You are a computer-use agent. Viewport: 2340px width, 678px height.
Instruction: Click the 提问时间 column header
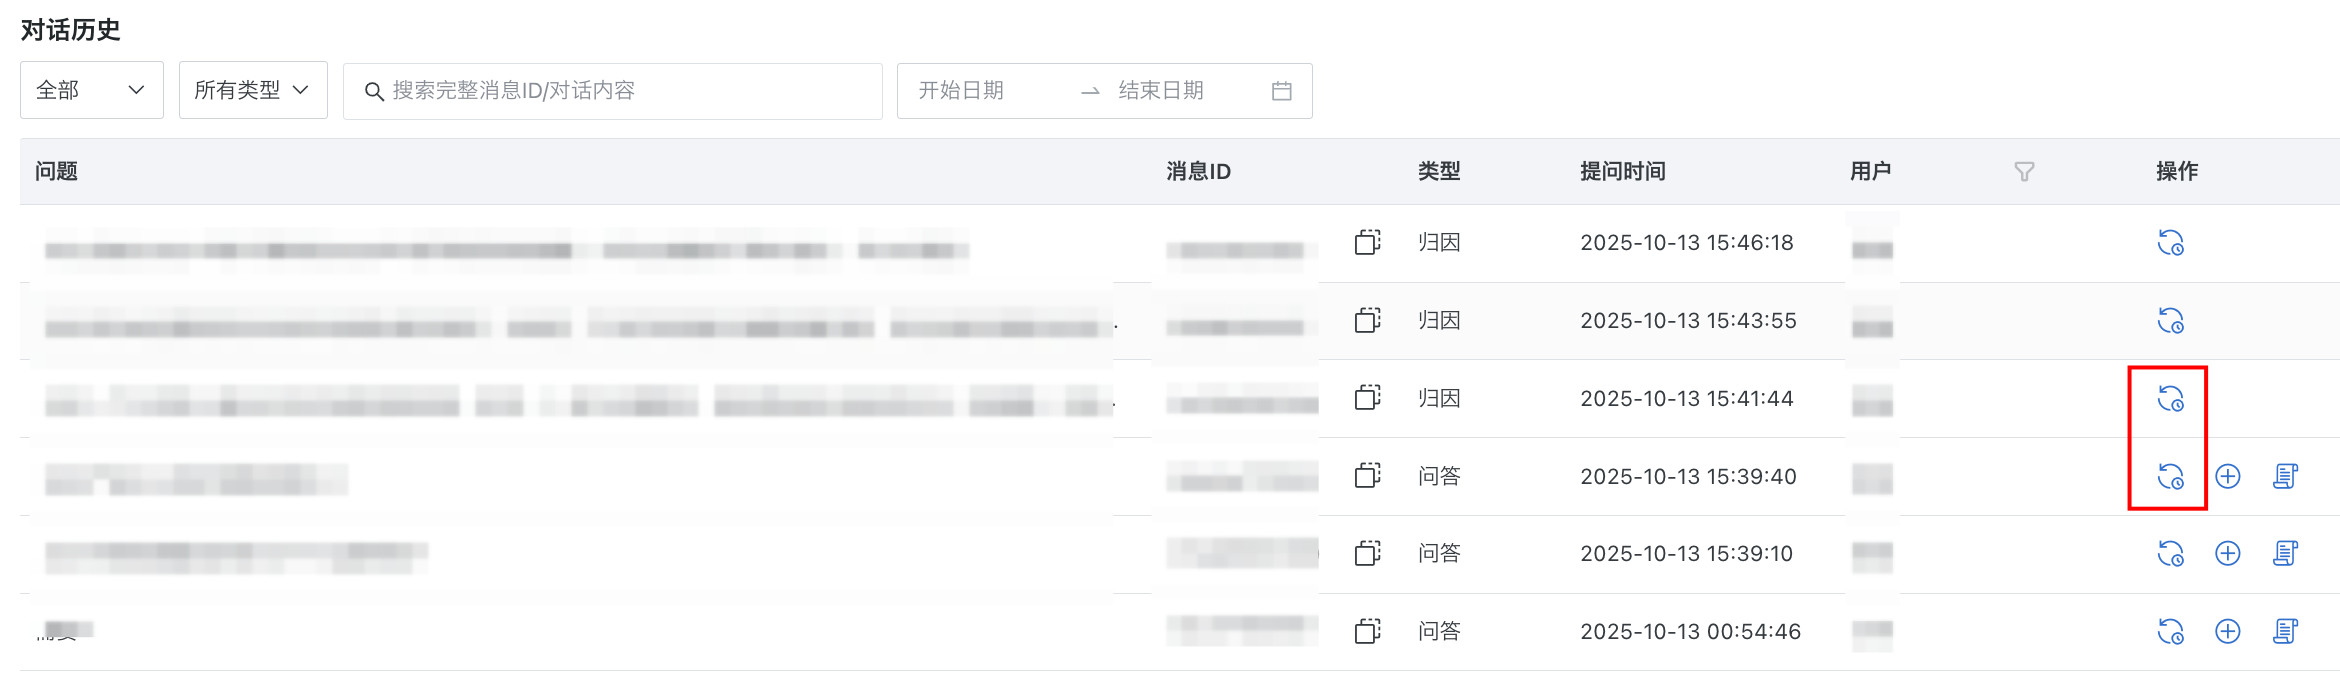coord(1622,172)
